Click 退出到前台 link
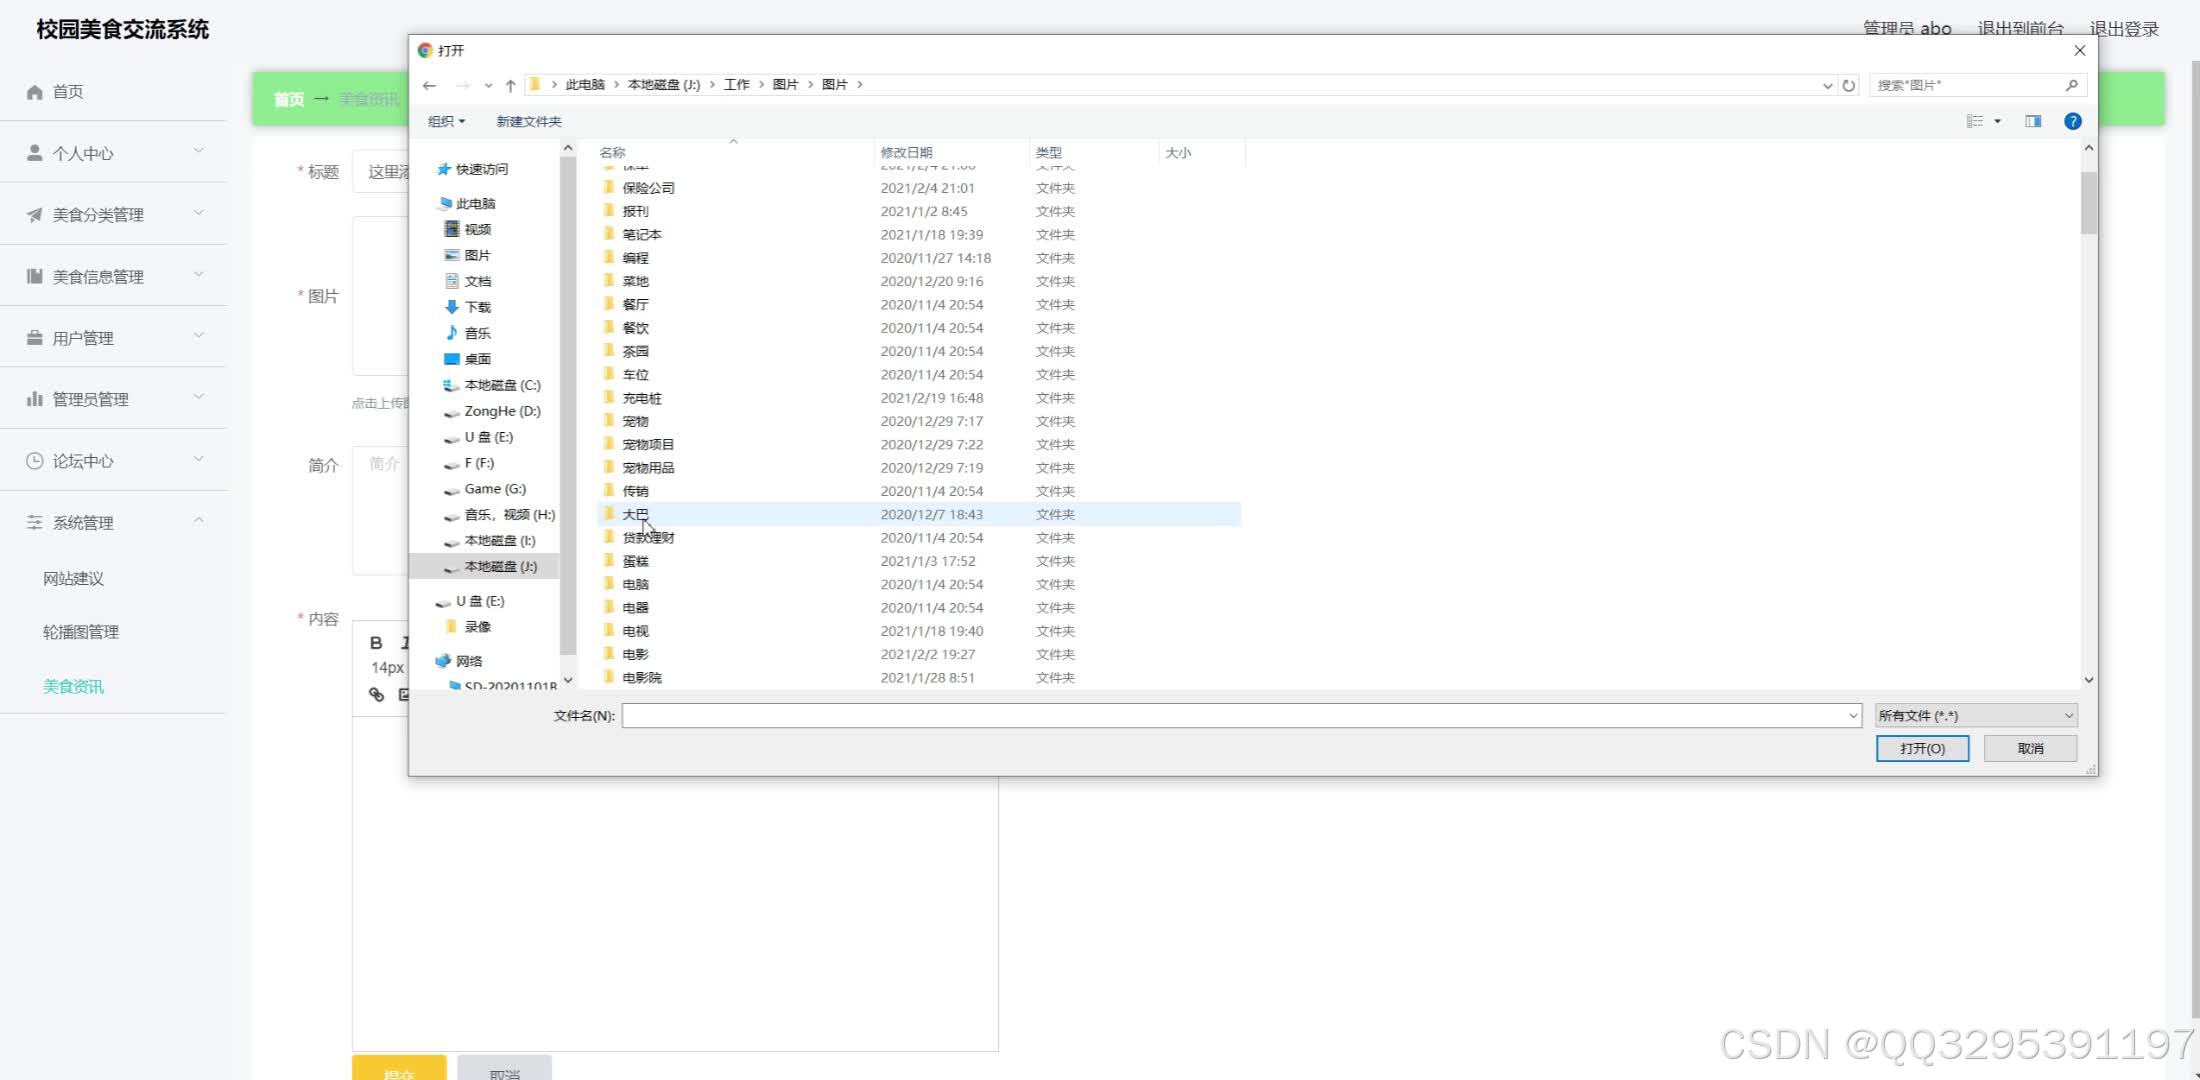 [2020, 29]
